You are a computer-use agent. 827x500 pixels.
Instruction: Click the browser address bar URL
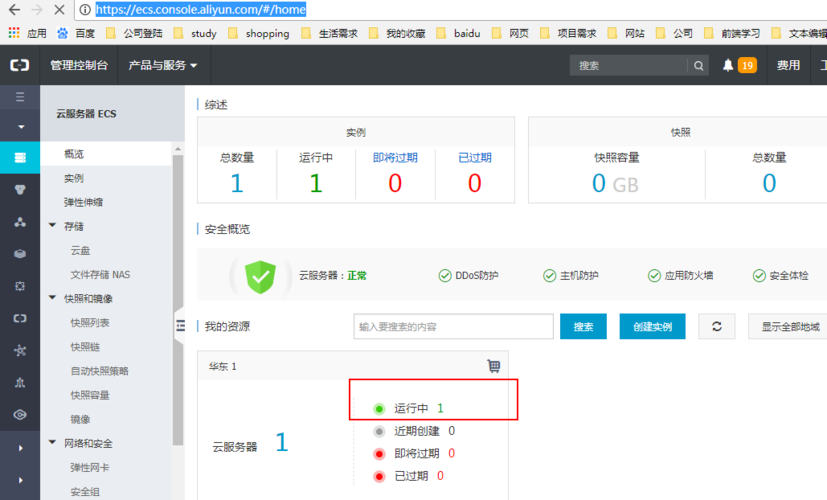200,9
